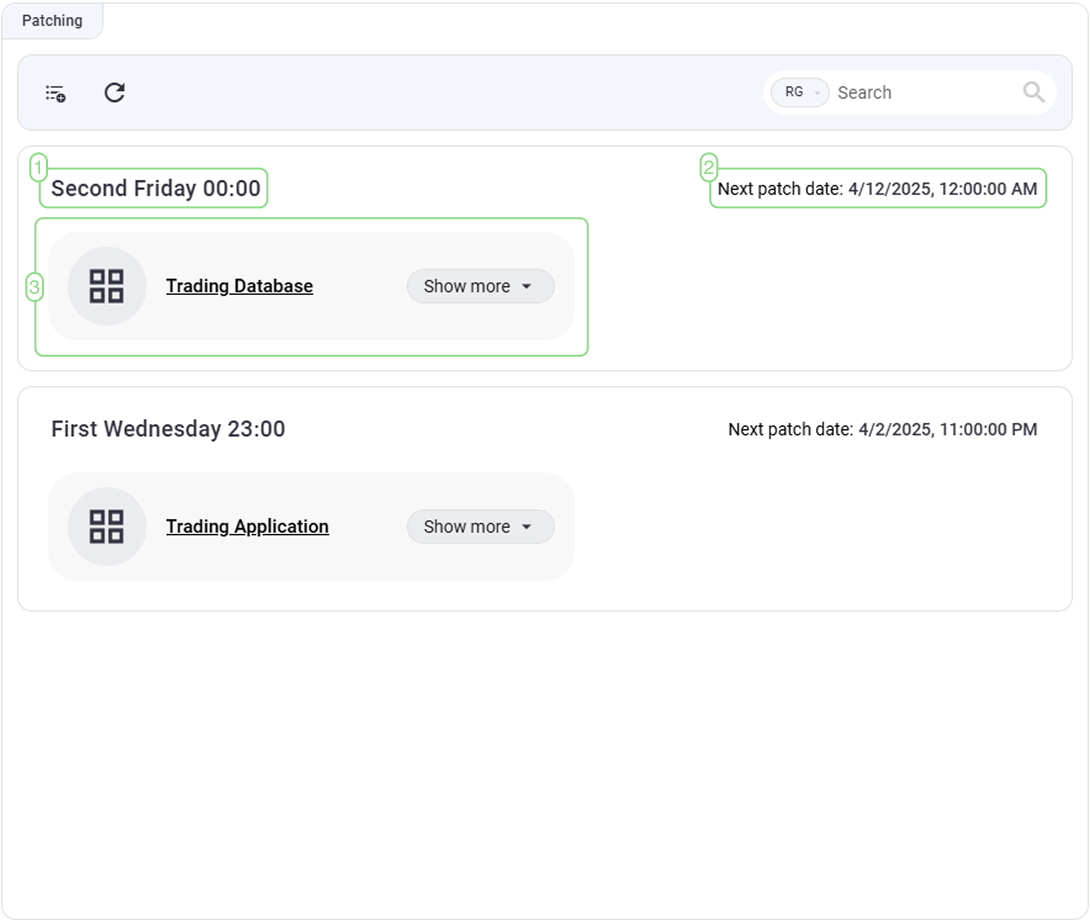Expand Show more for Trading Database

pos(480,286)
